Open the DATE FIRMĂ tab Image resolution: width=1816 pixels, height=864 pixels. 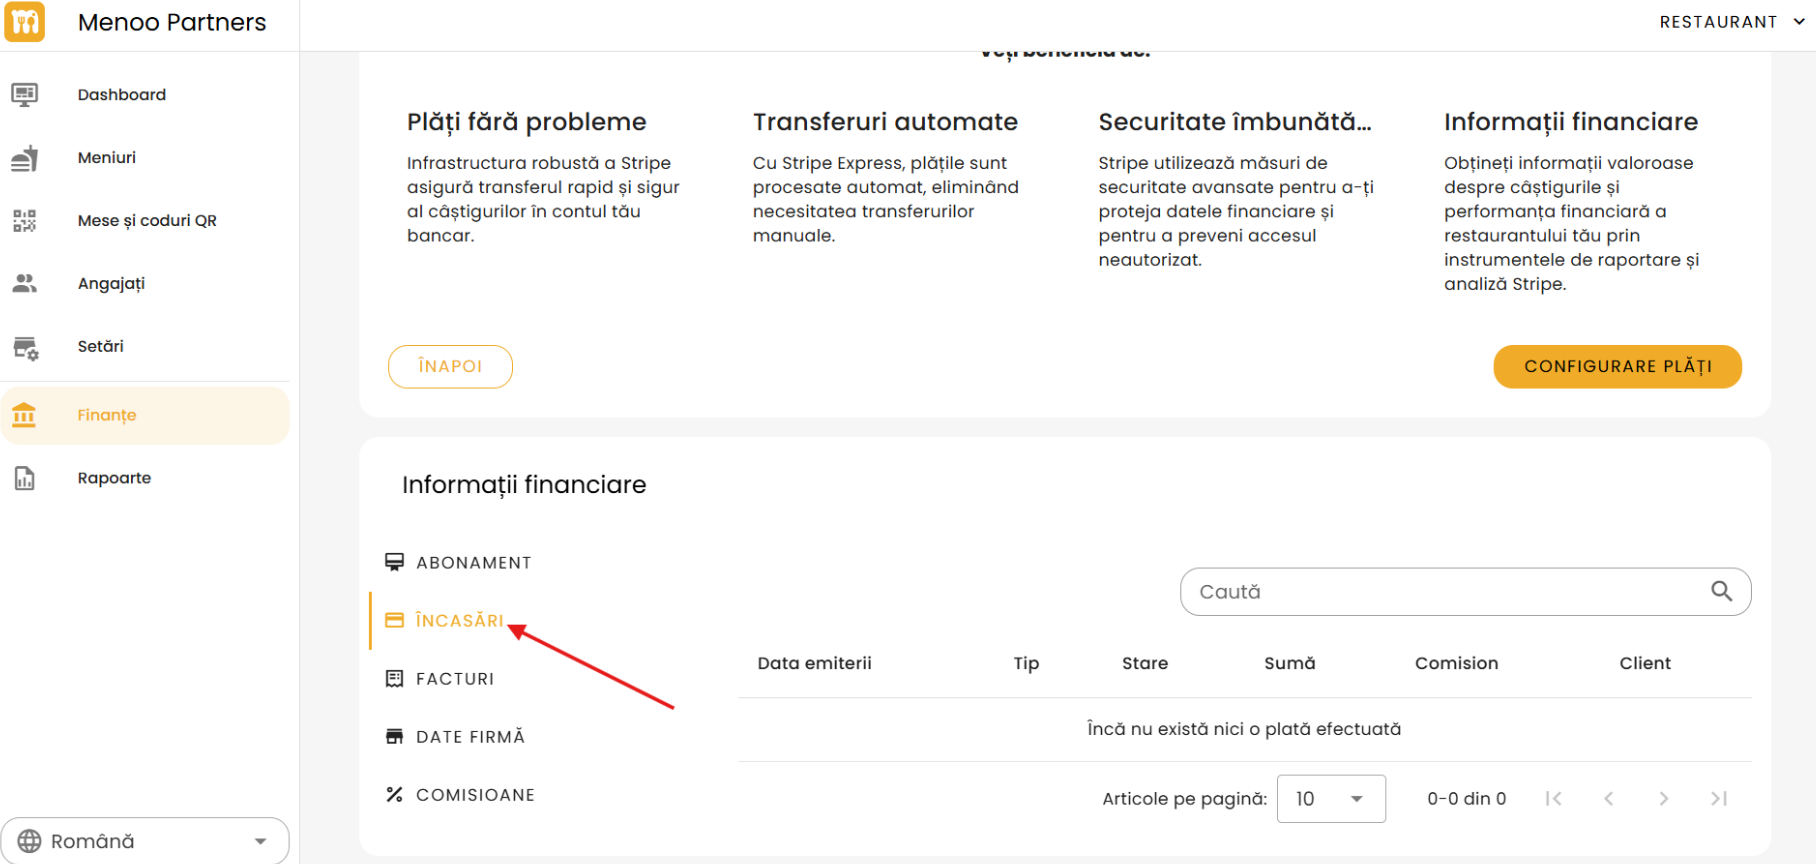coord(469,737)
